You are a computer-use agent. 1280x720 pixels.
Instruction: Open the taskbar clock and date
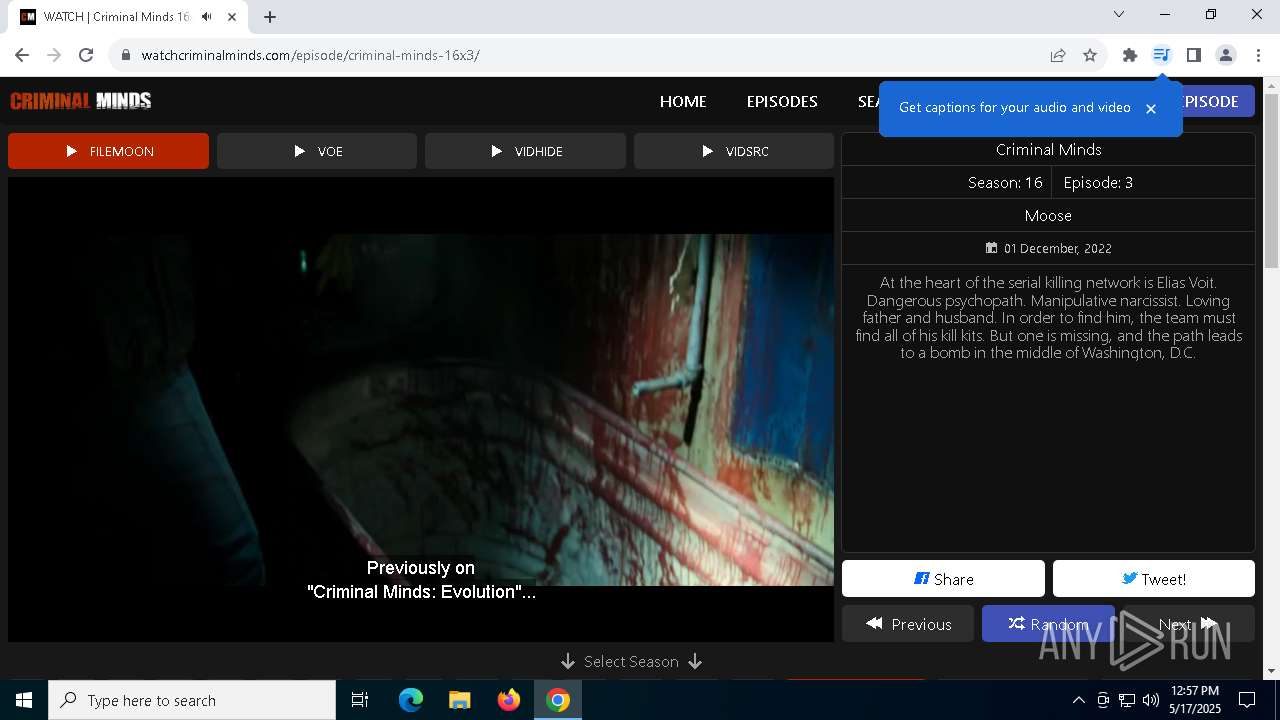tap(1195, 700)
